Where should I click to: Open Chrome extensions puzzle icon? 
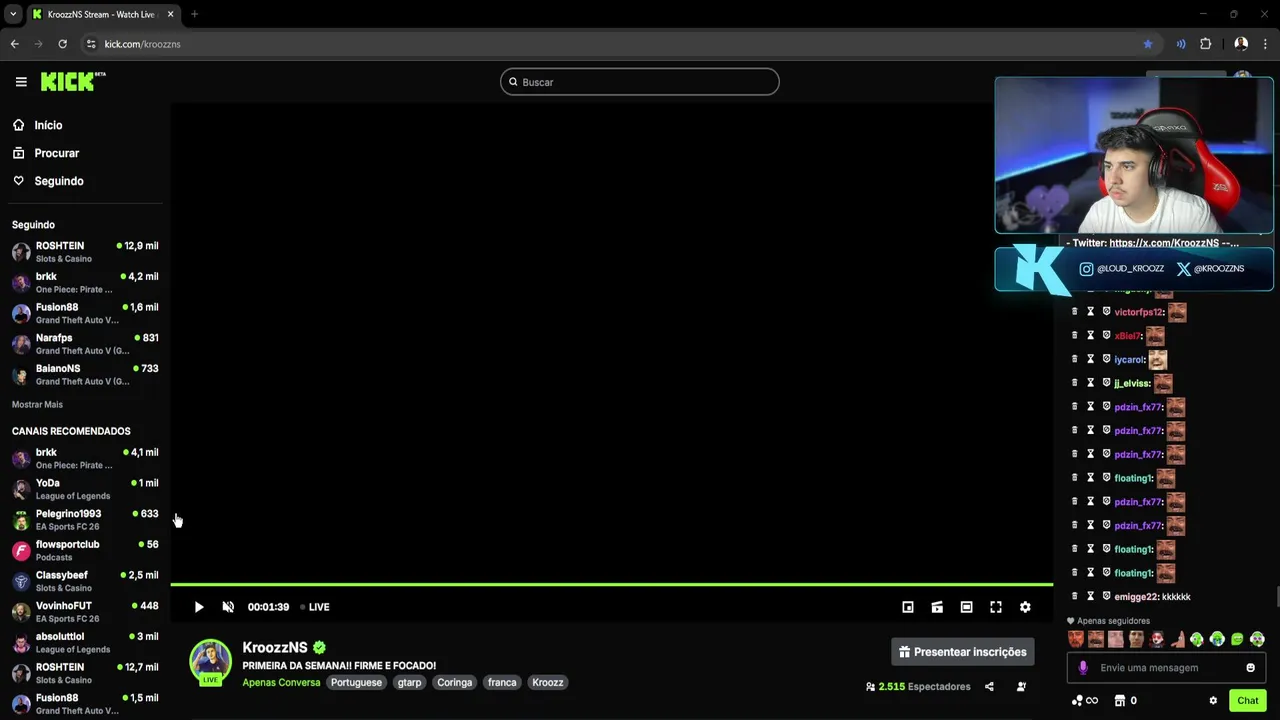click(1206, 44)
